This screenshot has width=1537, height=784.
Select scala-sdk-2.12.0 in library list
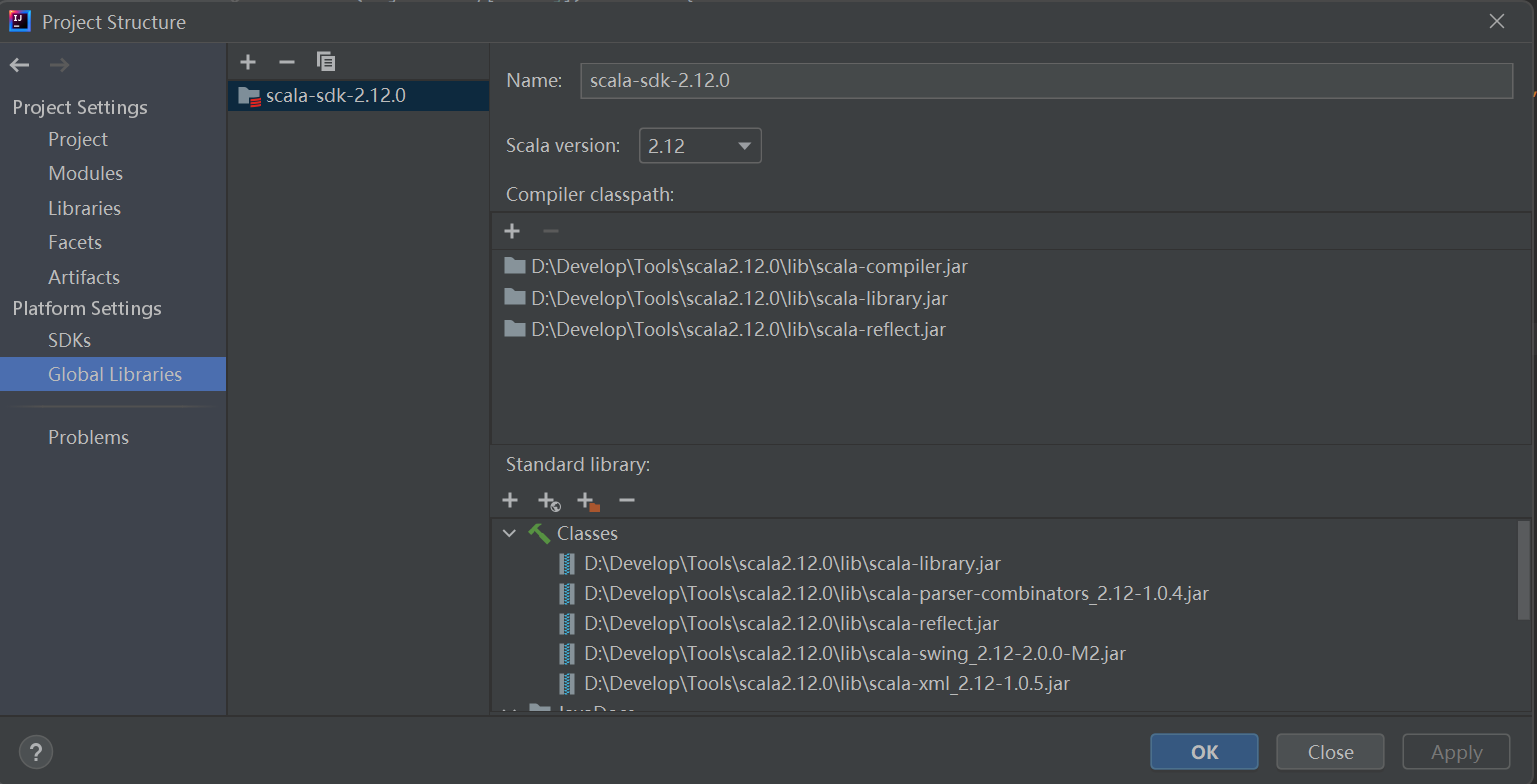coord(358,96)
